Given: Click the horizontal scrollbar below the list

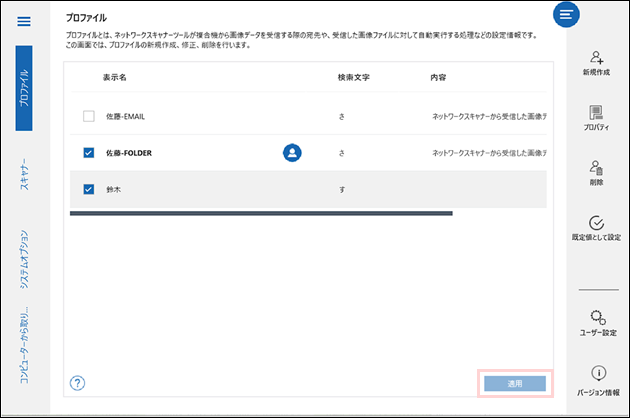Looking at the screenshot, I should tap(260, 213).
